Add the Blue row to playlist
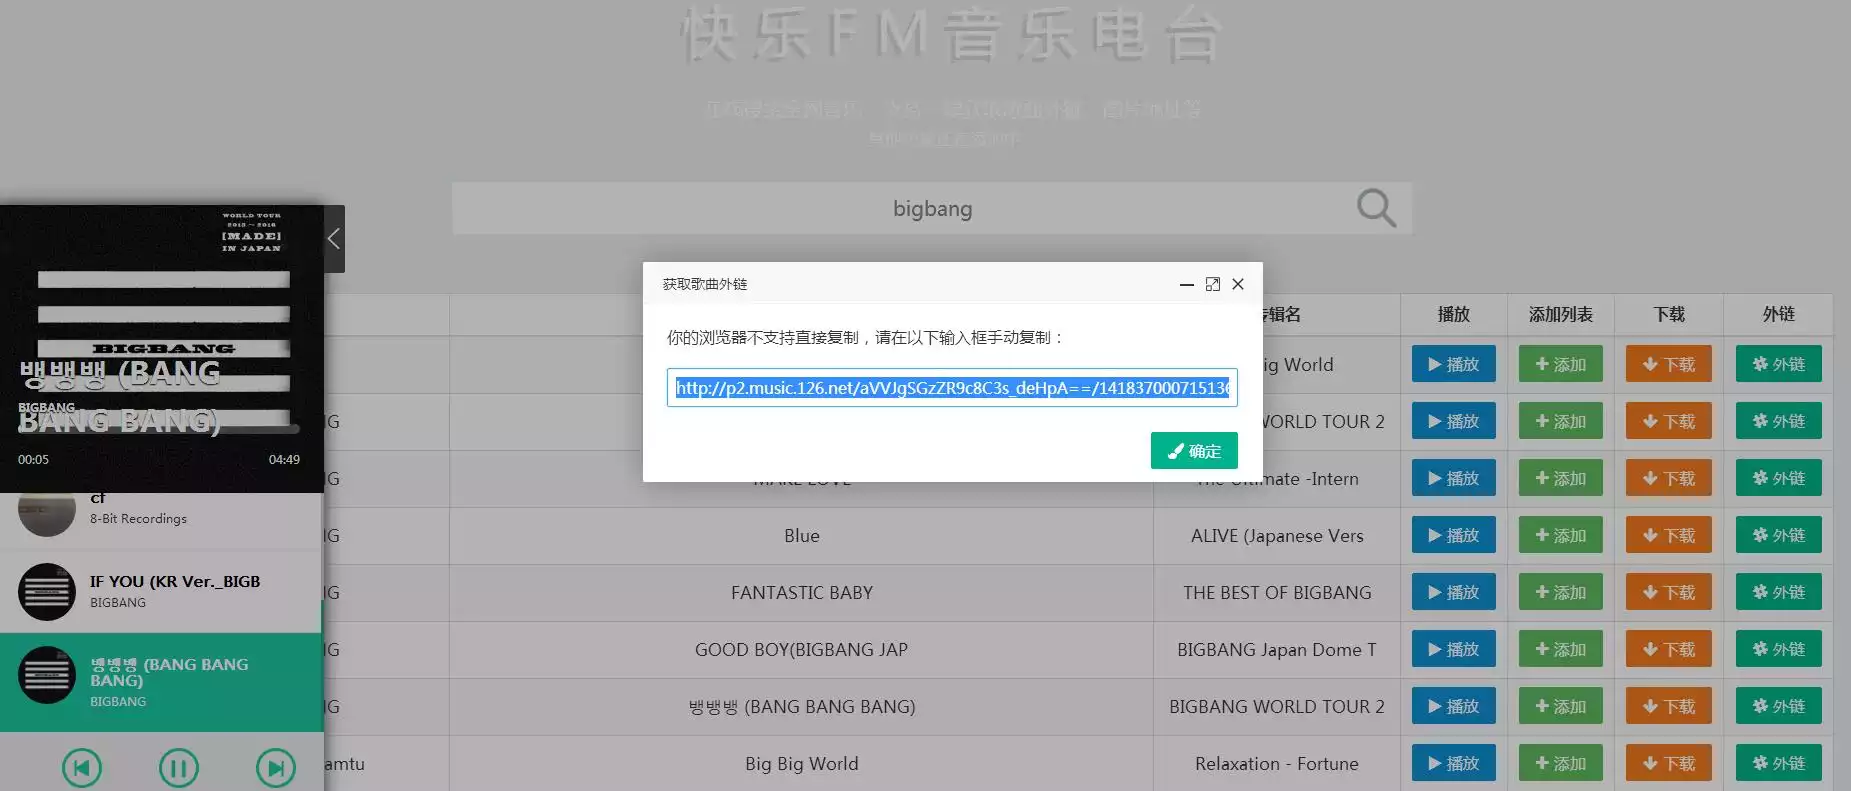This screenshot has width=1851, height=791. [1560, 535]
